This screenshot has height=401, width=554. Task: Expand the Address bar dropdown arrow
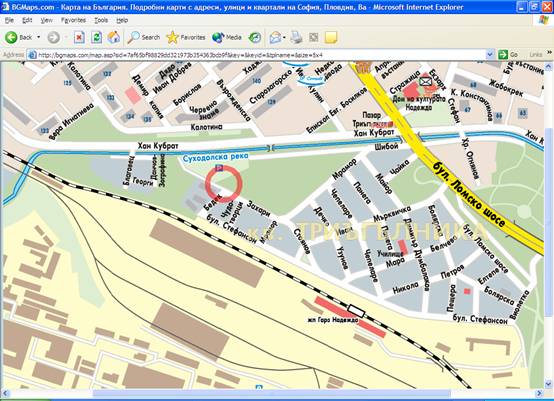(490, 55)
